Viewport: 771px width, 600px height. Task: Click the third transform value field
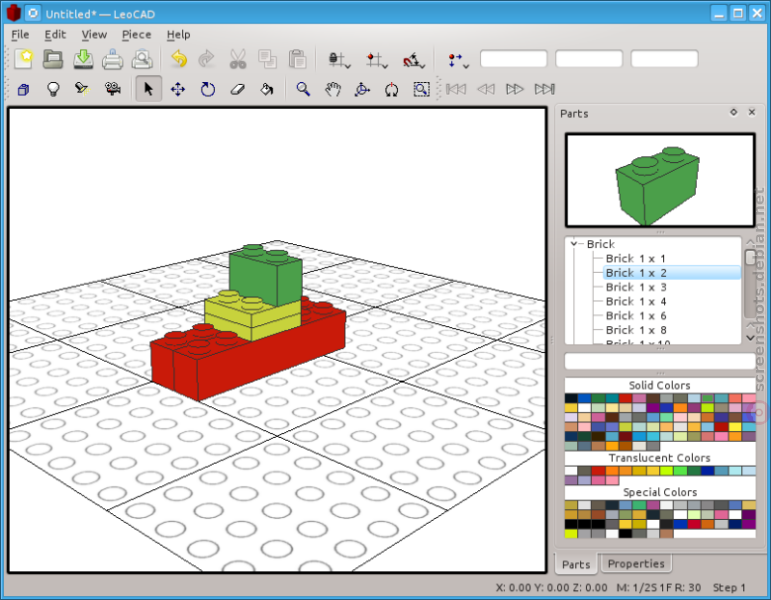(664, 59)
